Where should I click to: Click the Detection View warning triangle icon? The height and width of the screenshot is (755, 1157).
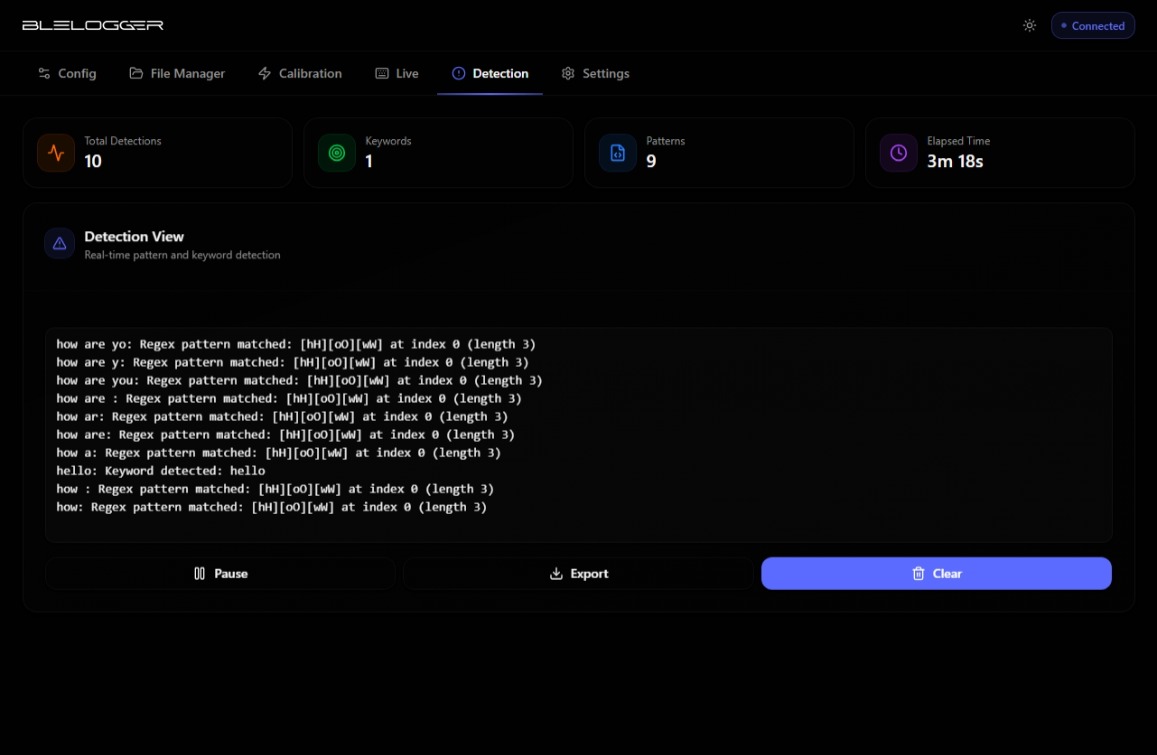60,244
